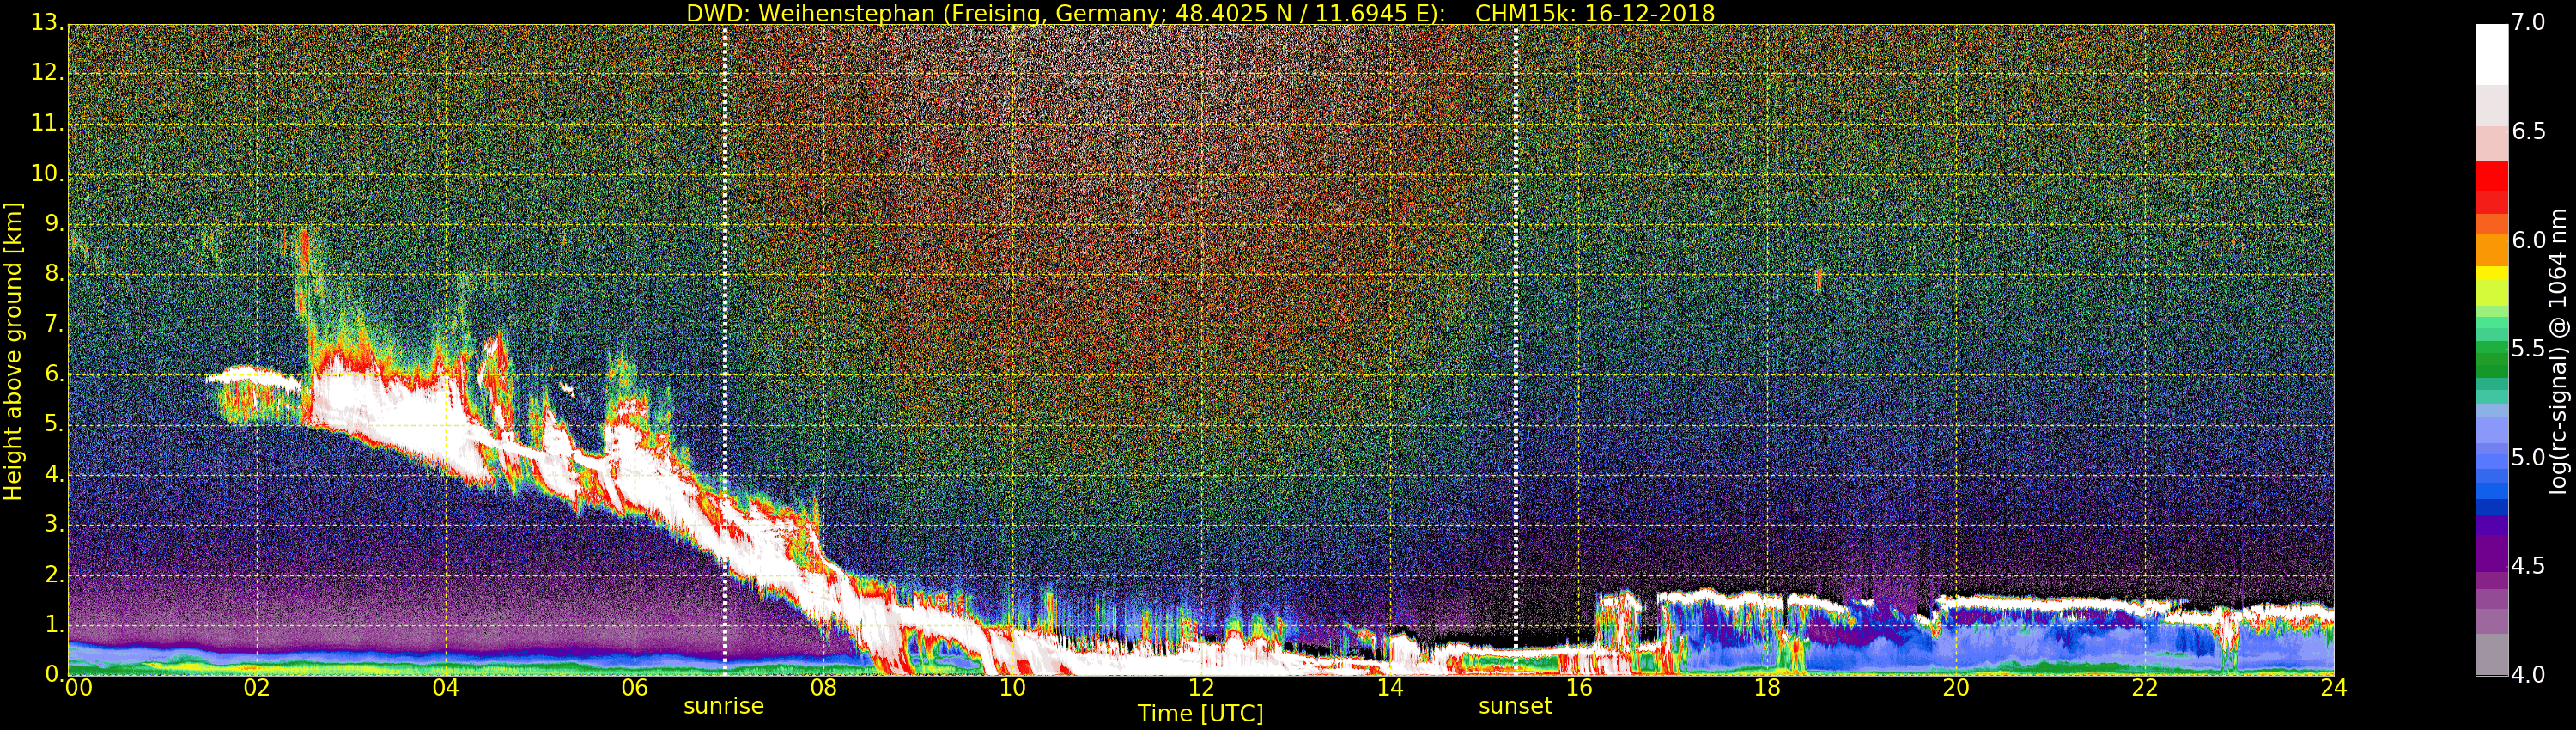Pick height axis tick '7.'
Screen dimensions: 2576x730
pyautogui.click(x=53, y=324)
